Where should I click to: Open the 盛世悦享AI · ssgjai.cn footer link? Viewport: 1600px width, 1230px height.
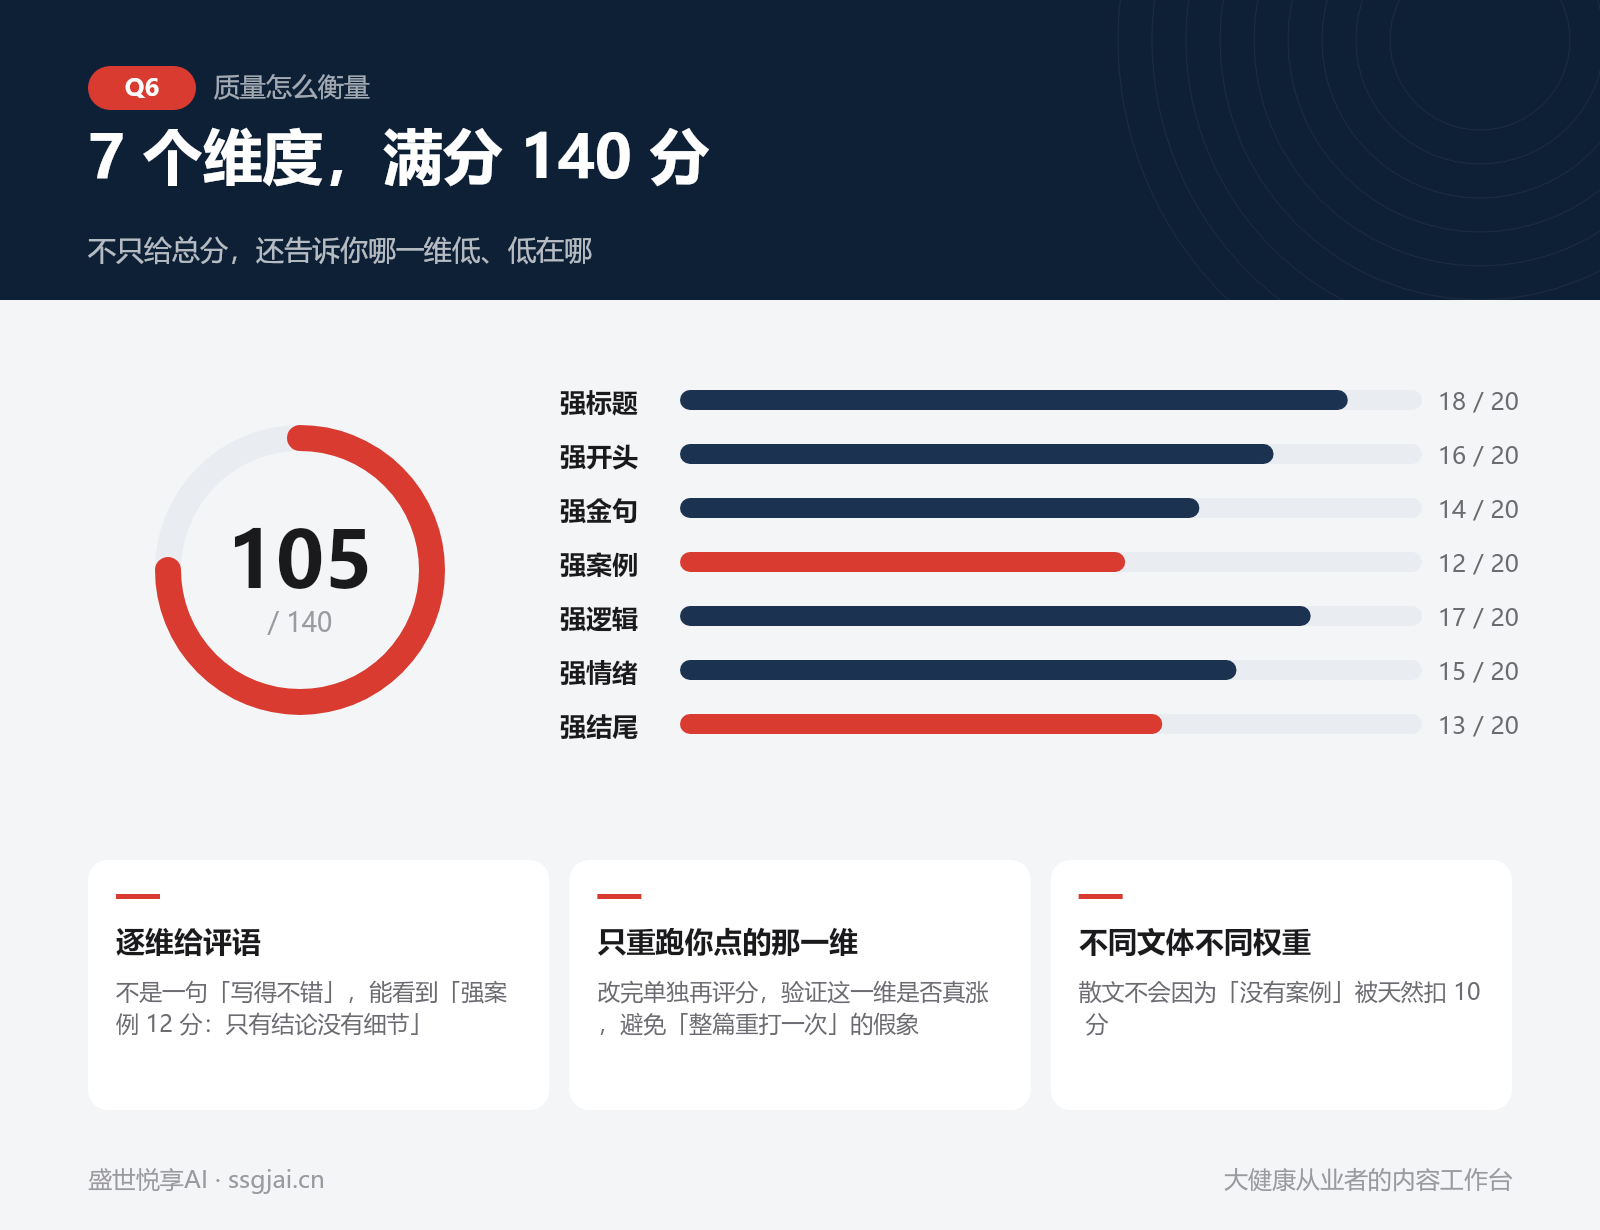point(206,1180)
